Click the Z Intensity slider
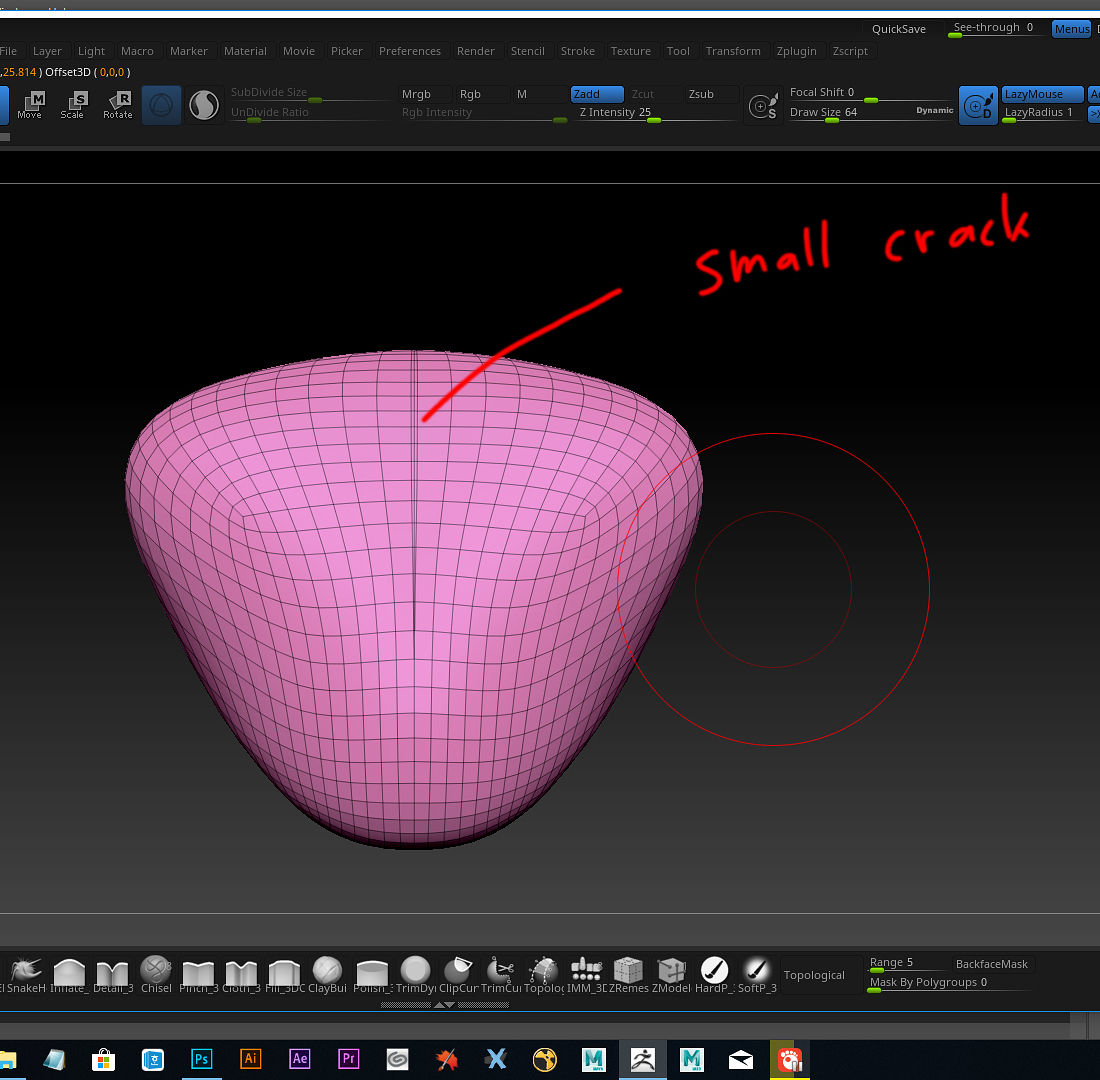 [x=656, y=113]
